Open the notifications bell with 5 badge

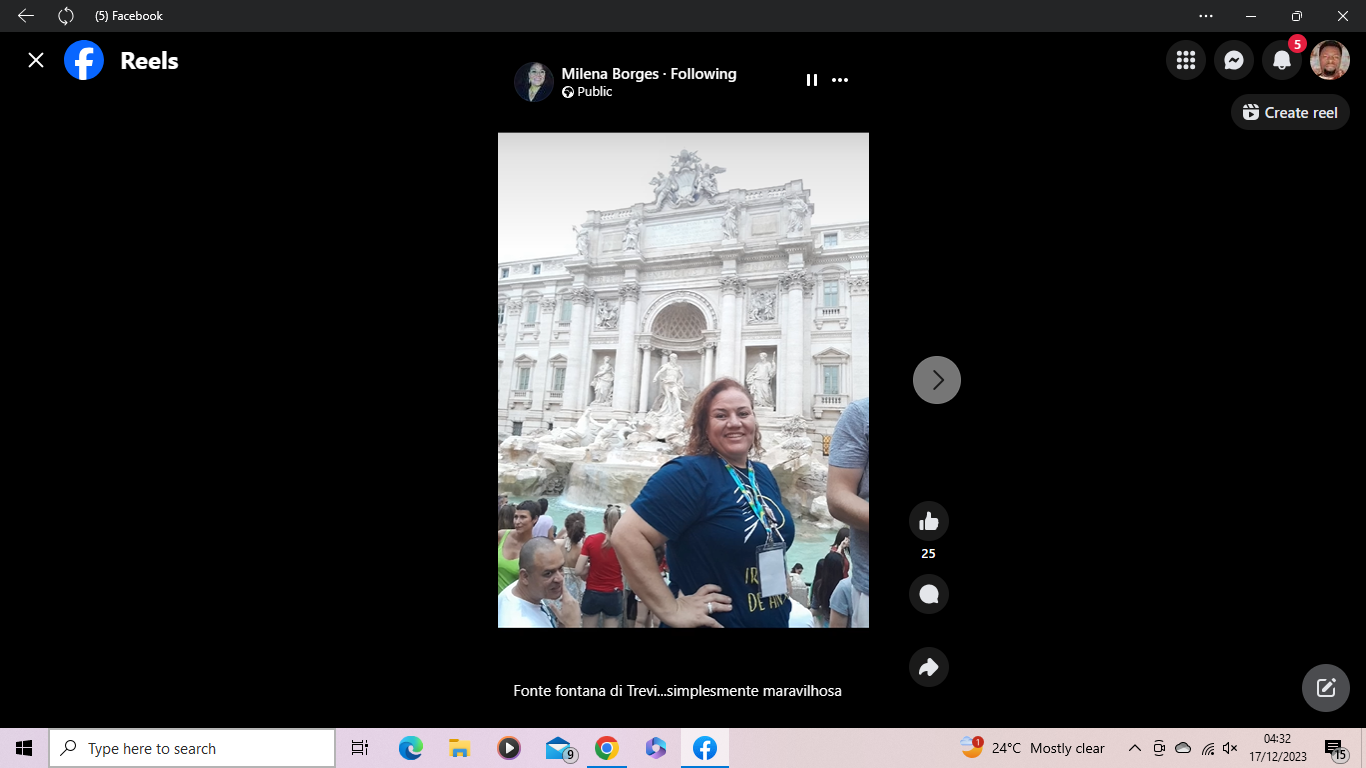[1282, 60]
